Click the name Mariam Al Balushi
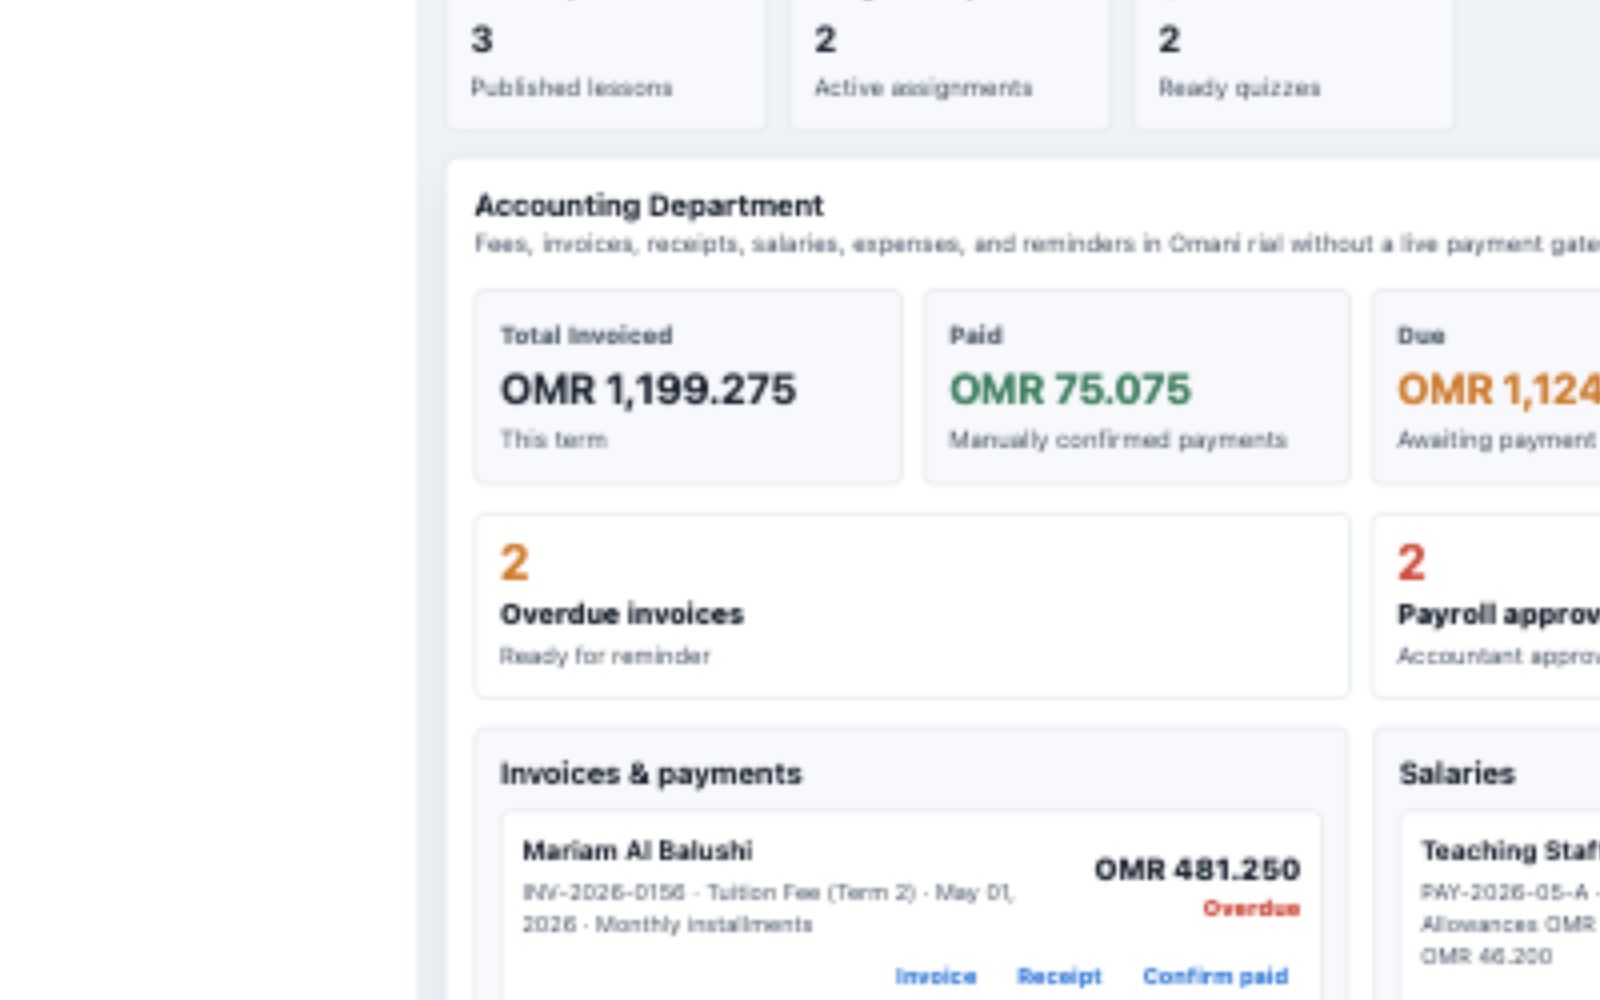Viewport: 1600px width, 1000px height. (637, 851)
